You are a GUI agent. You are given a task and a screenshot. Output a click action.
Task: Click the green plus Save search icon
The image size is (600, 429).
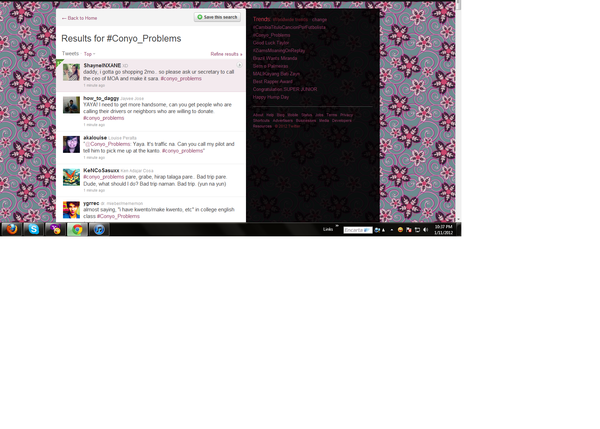pyautogui.click(x=199, y=17)
